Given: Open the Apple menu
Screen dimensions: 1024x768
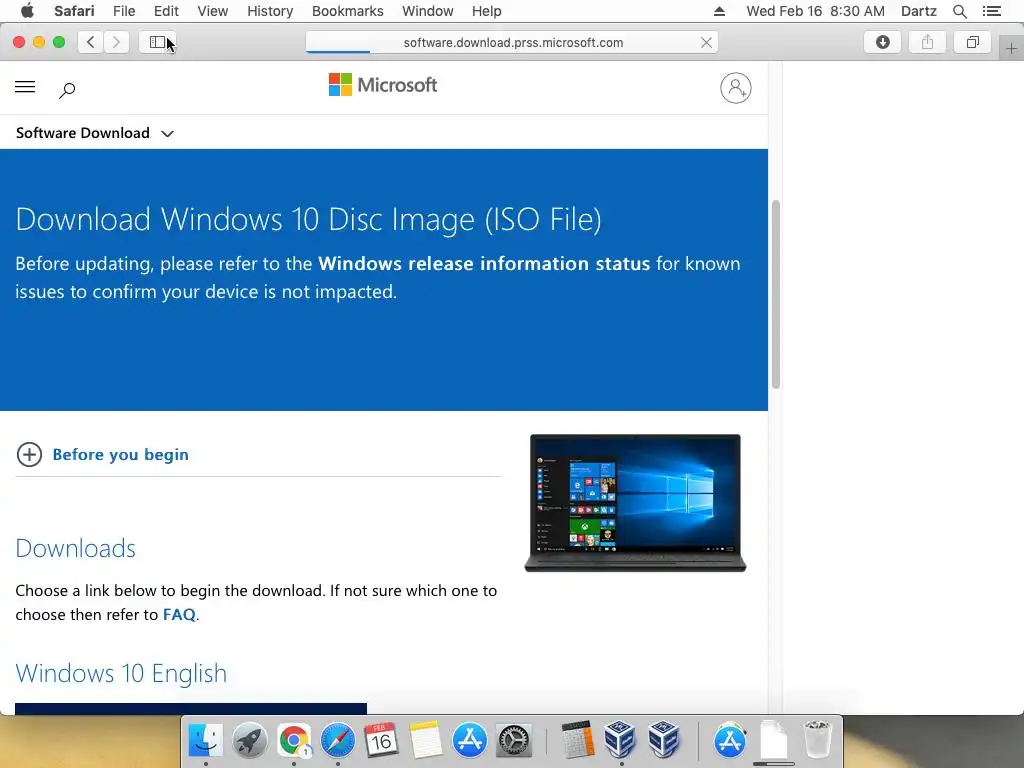Looking at the screenshot, I should click(x=27, y=11).
